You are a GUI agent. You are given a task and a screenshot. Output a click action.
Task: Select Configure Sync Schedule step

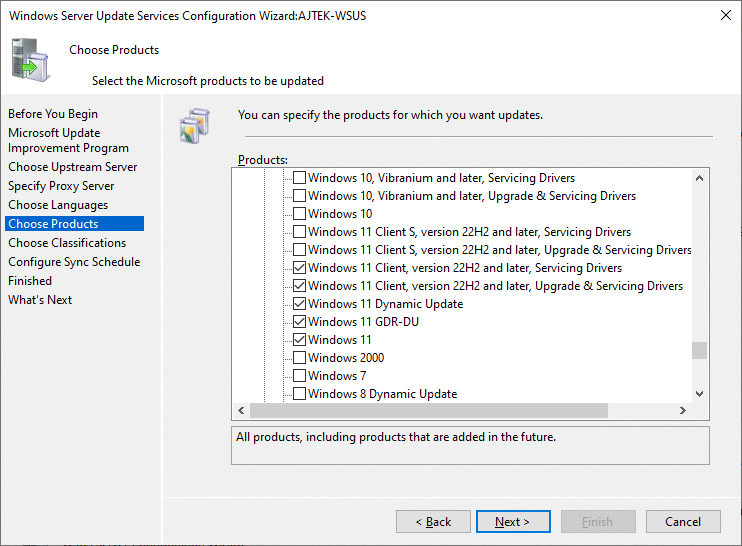[x=74, y=262]
